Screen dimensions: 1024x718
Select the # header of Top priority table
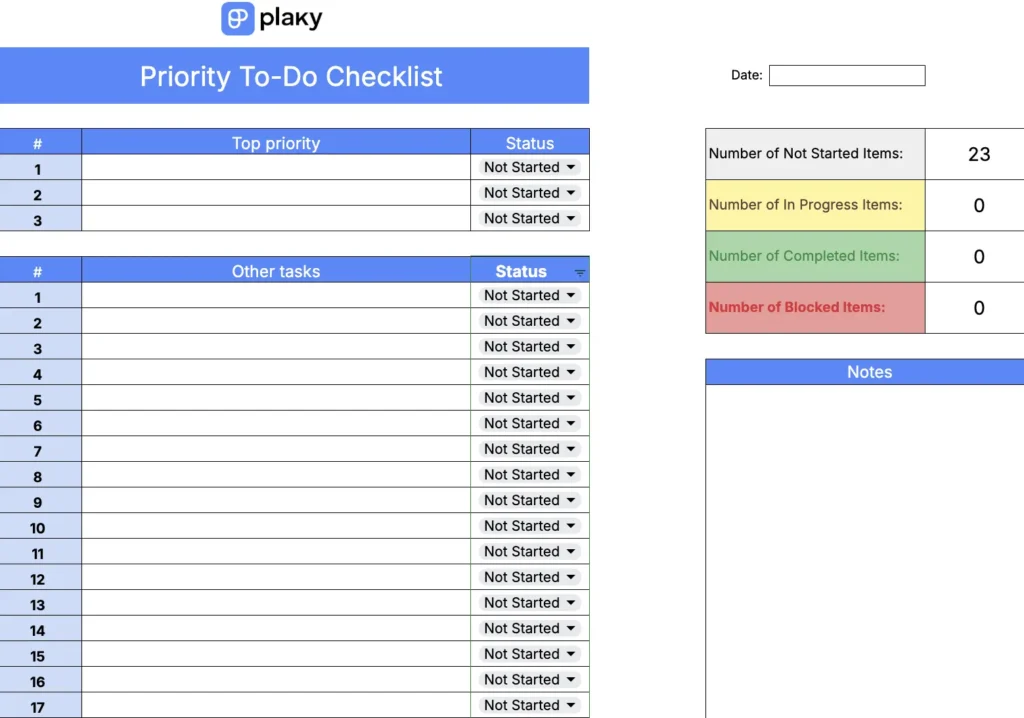coord(38,142)
